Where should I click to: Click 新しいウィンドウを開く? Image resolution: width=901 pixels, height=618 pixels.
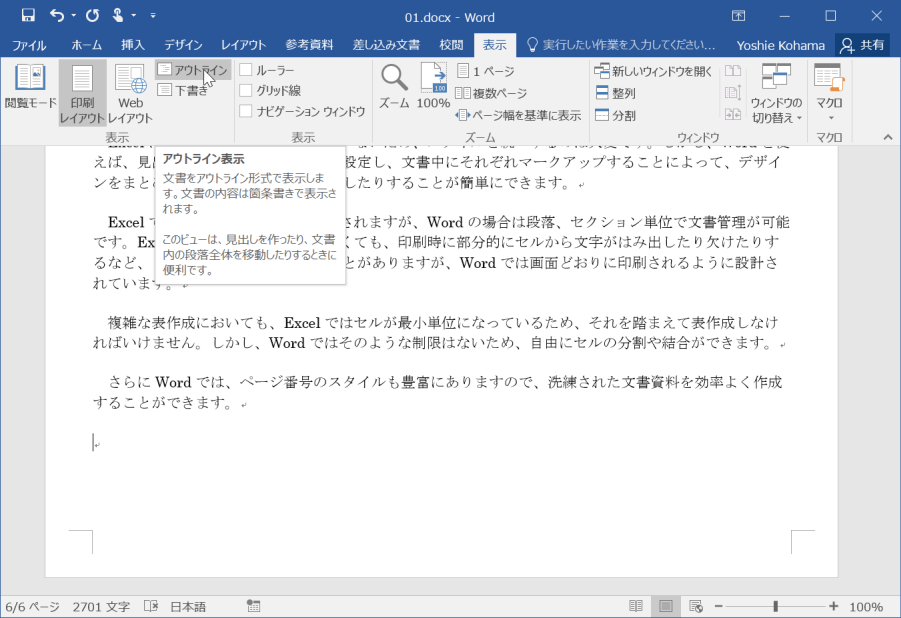pyautogui.click(x=653, y=71)
